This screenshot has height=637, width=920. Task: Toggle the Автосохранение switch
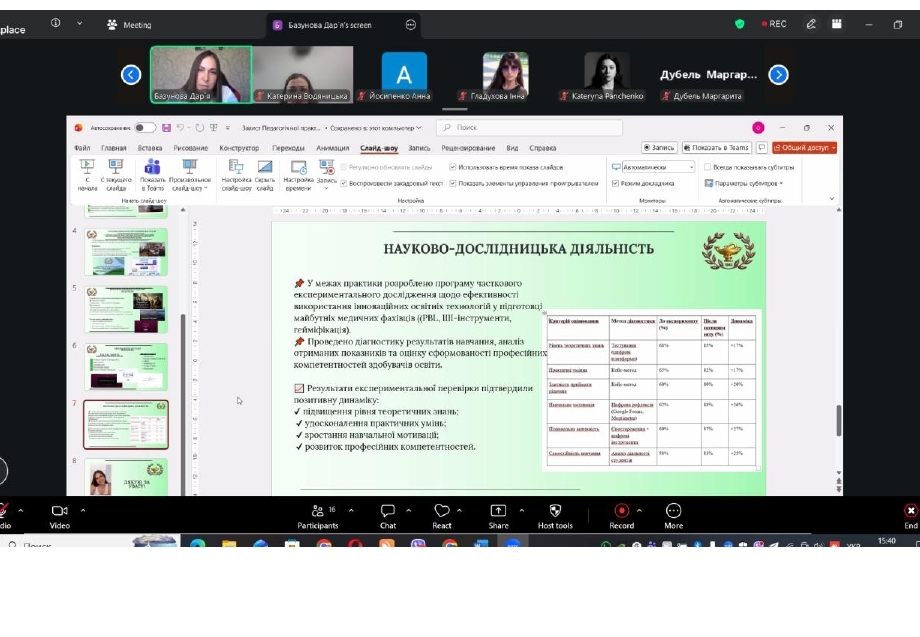(x=145, y=127)
